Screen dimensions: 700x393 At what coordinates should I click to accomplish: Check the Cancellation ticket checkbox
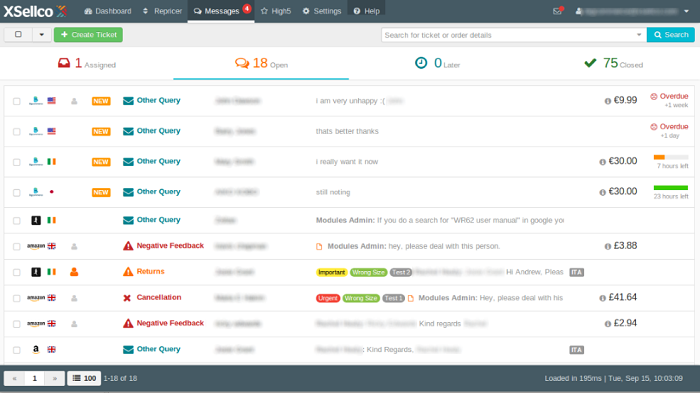pos(17,298)
